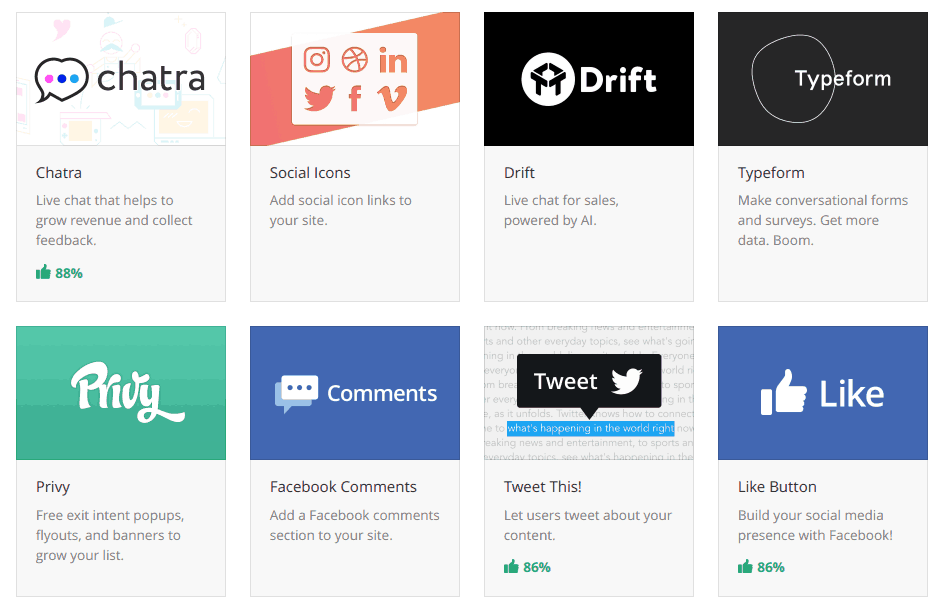This screenshot has height=611, width=947.
Task: Click the Facebook thumbs-up icon on Like banner
Action: point(783,392)
